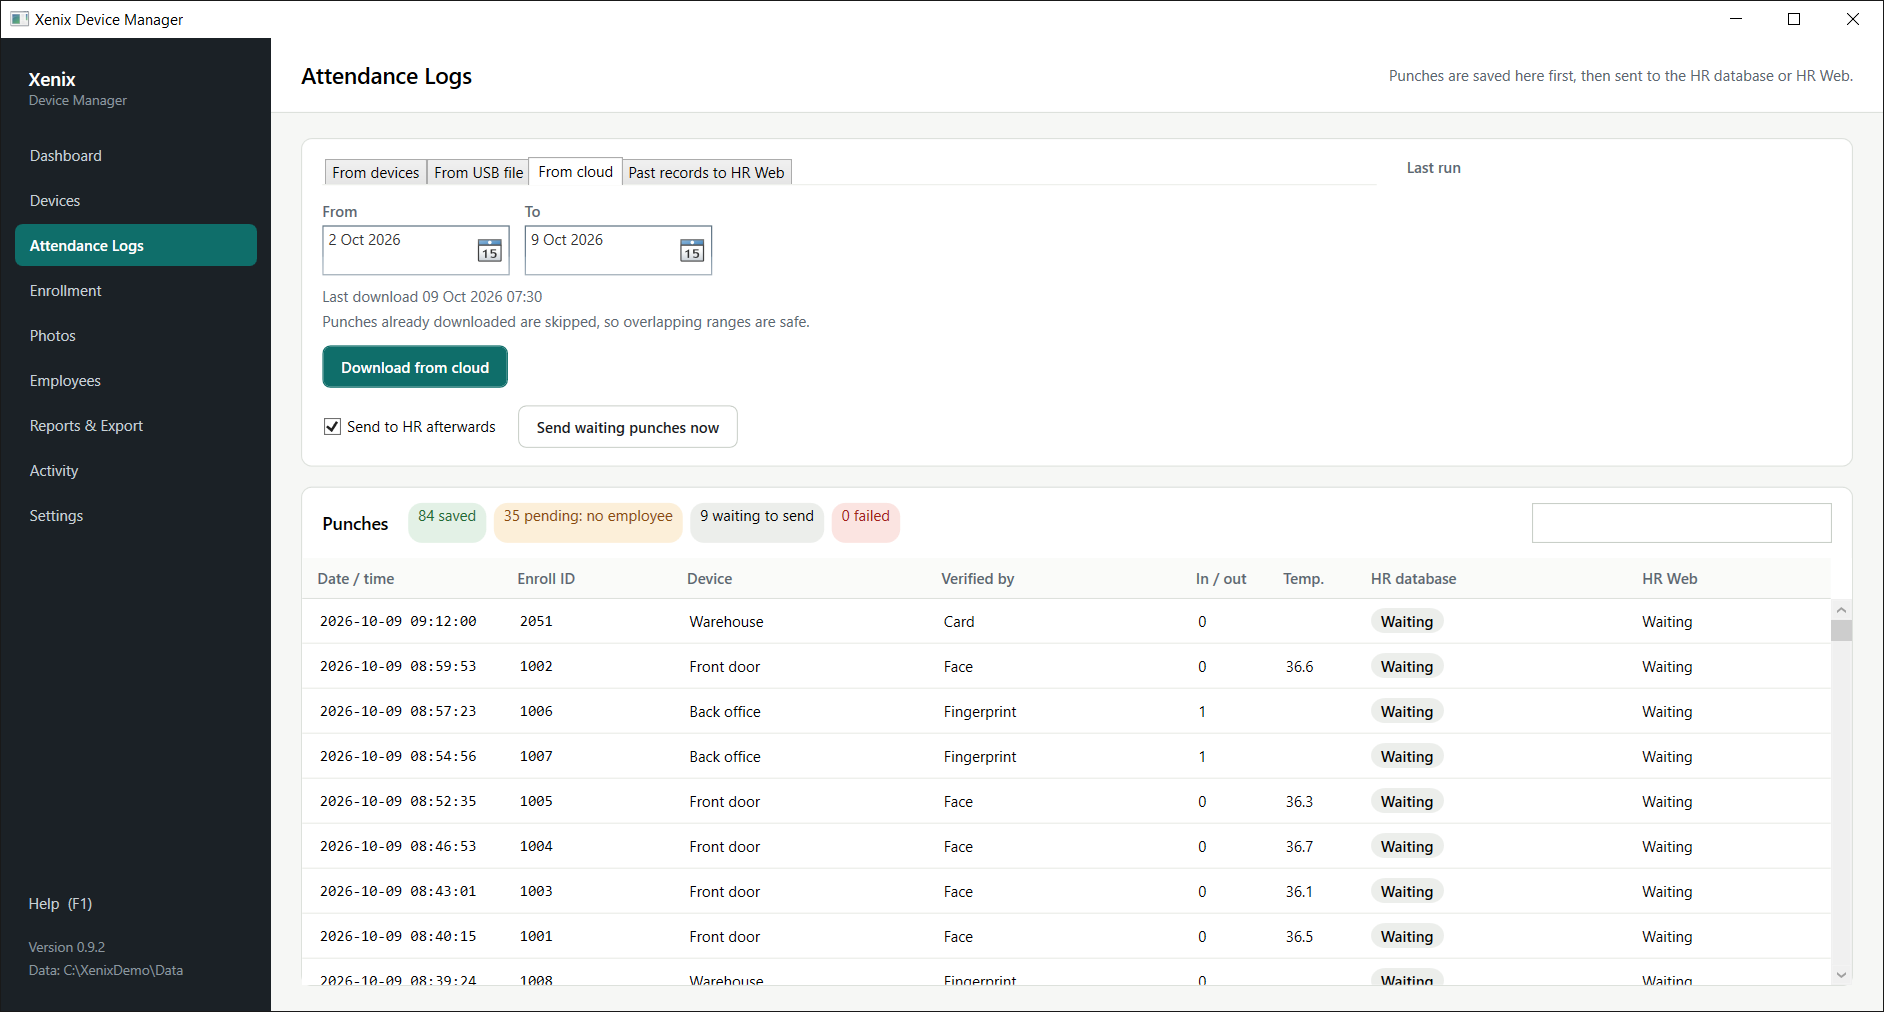Open the Past records to HR Web tab
The width and height of the screenshot is (1884, 1012).
(x=706, y=172)
